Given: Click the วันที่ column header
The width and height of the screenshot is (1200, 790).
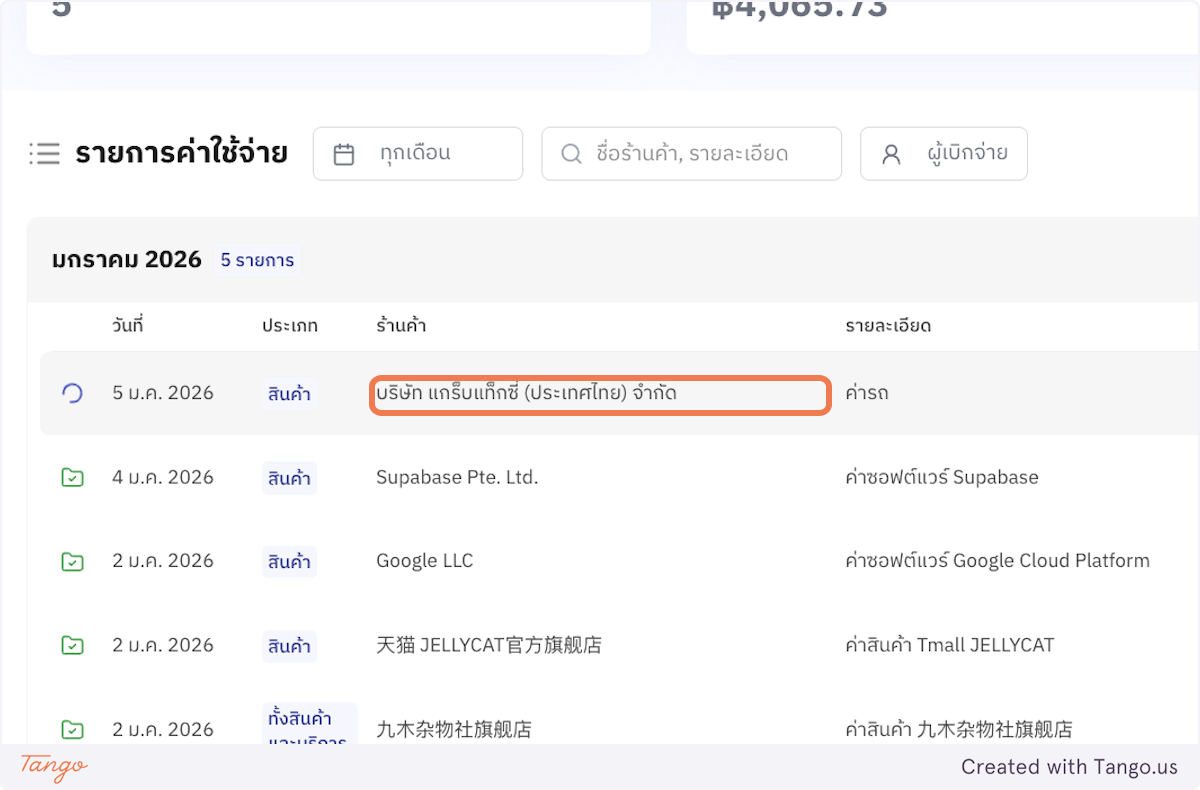Looking at the screenshot, I should 127,325.
